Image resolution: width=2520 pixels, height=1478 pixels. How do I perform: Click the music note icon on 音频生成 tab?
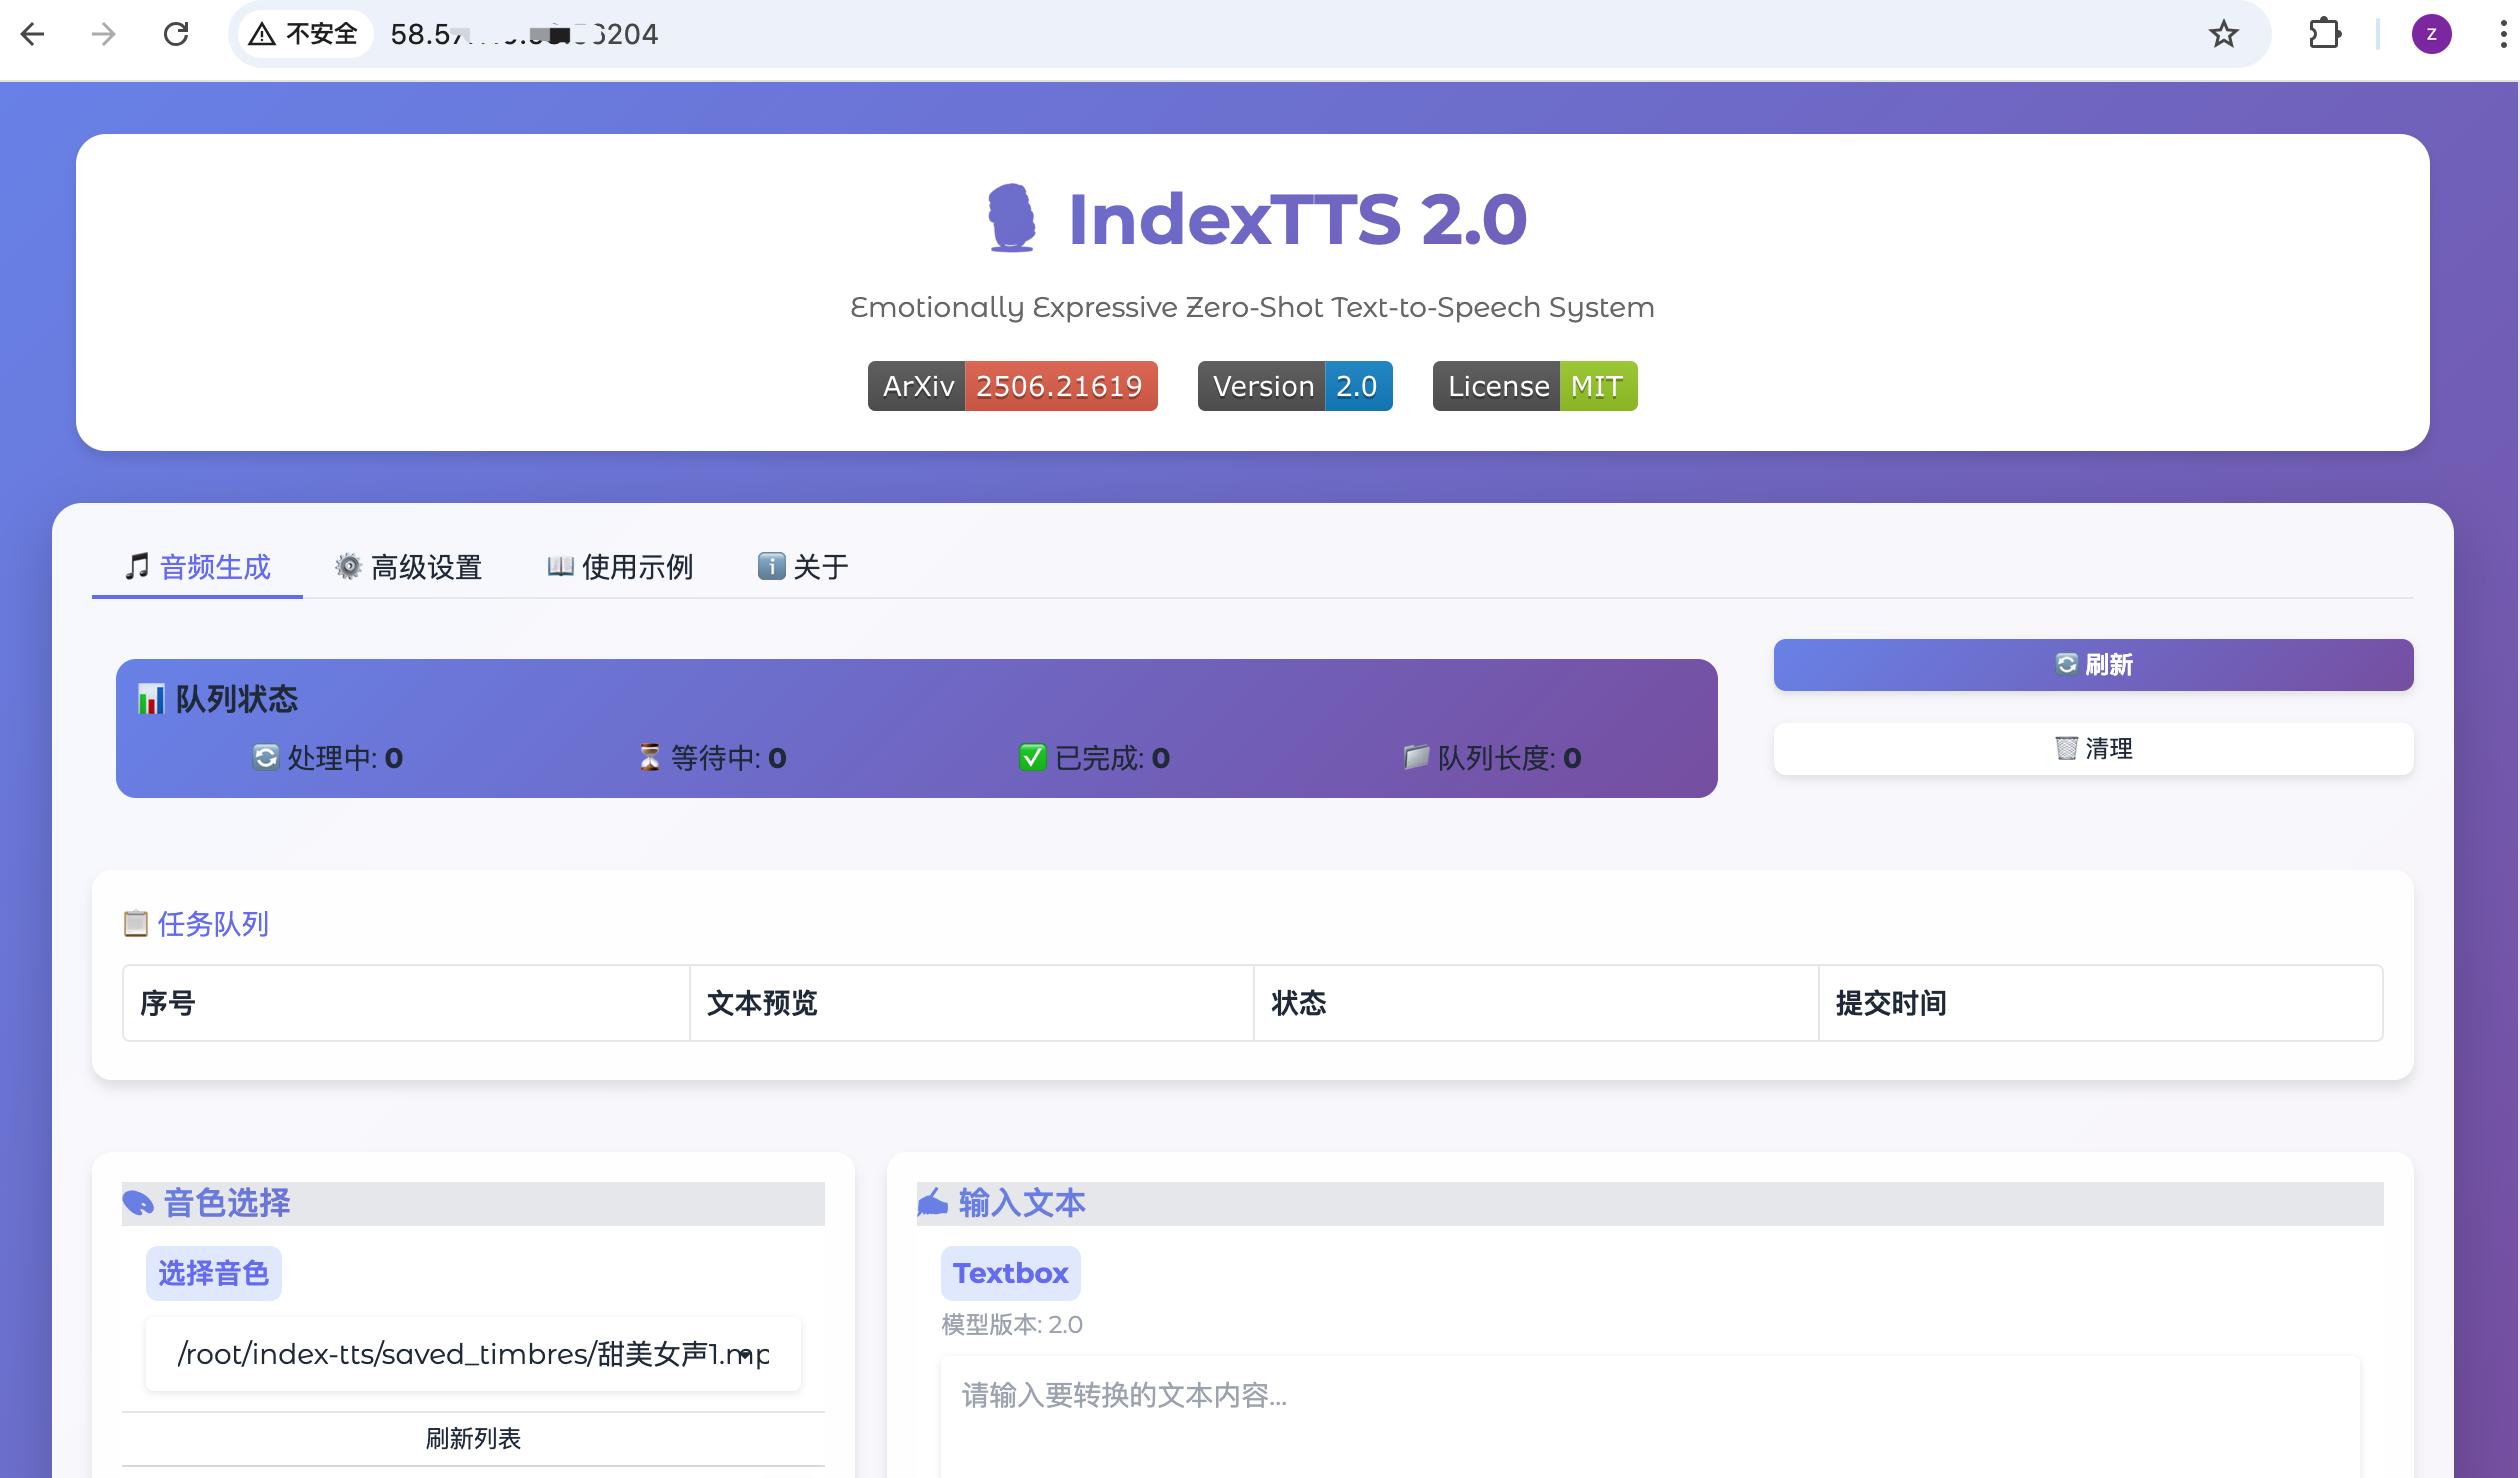pyautogui.click(x=138, y=566)
